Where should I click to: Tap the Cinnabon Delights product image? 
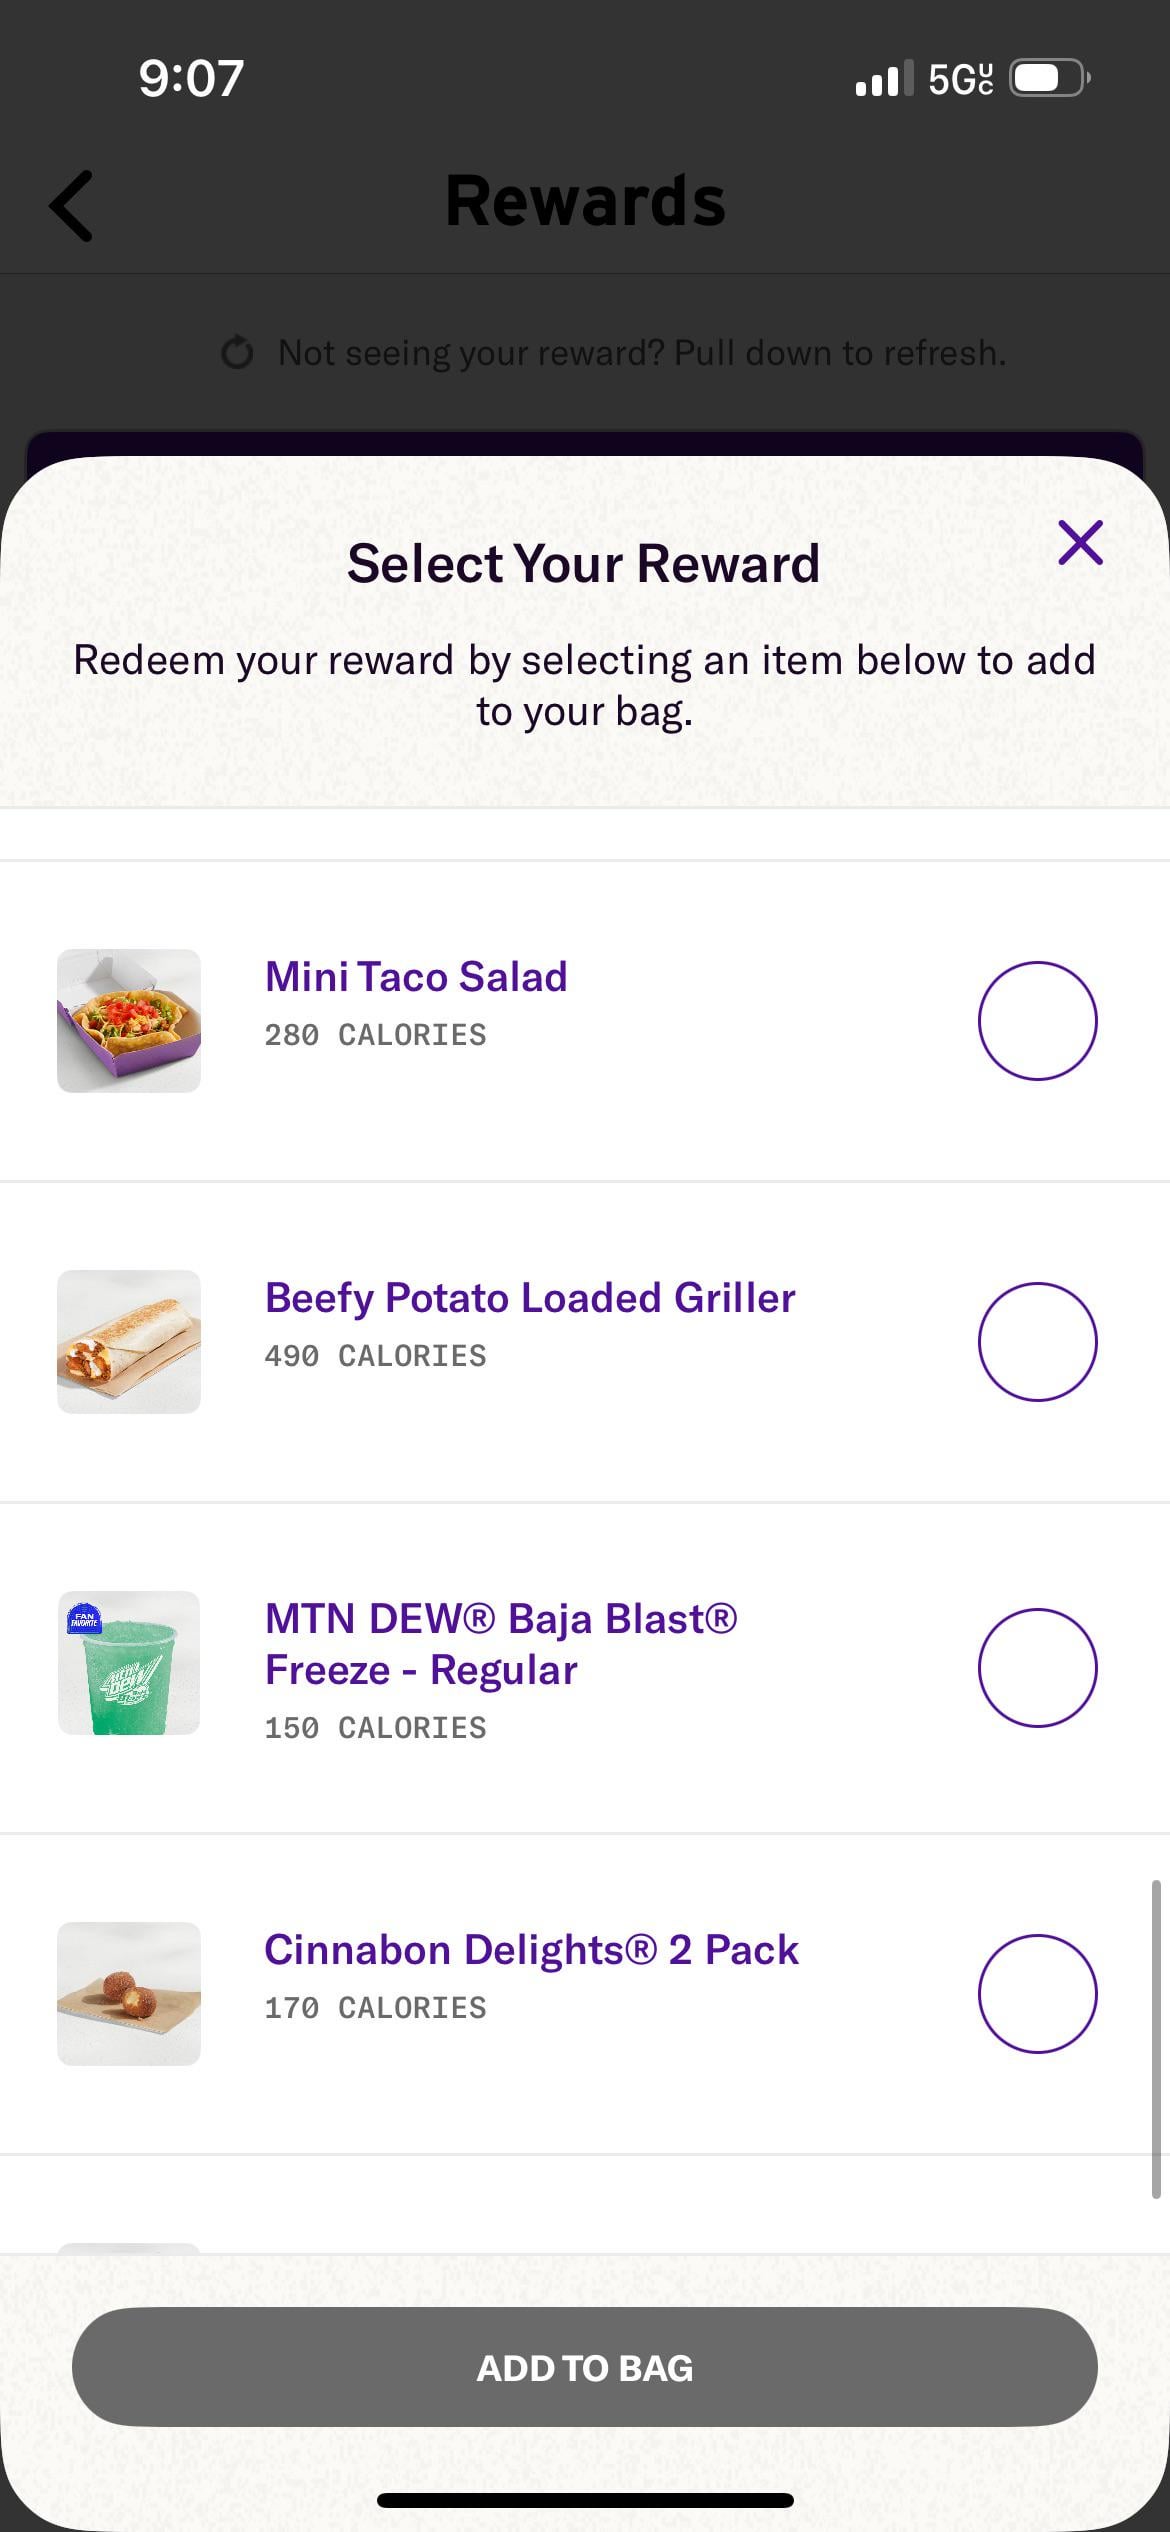(129, 1994)
